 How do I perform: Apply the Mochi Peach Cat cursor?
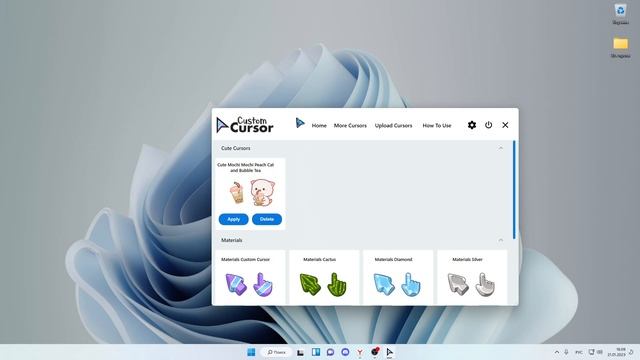pyautogui.click(x=233, y=219)
